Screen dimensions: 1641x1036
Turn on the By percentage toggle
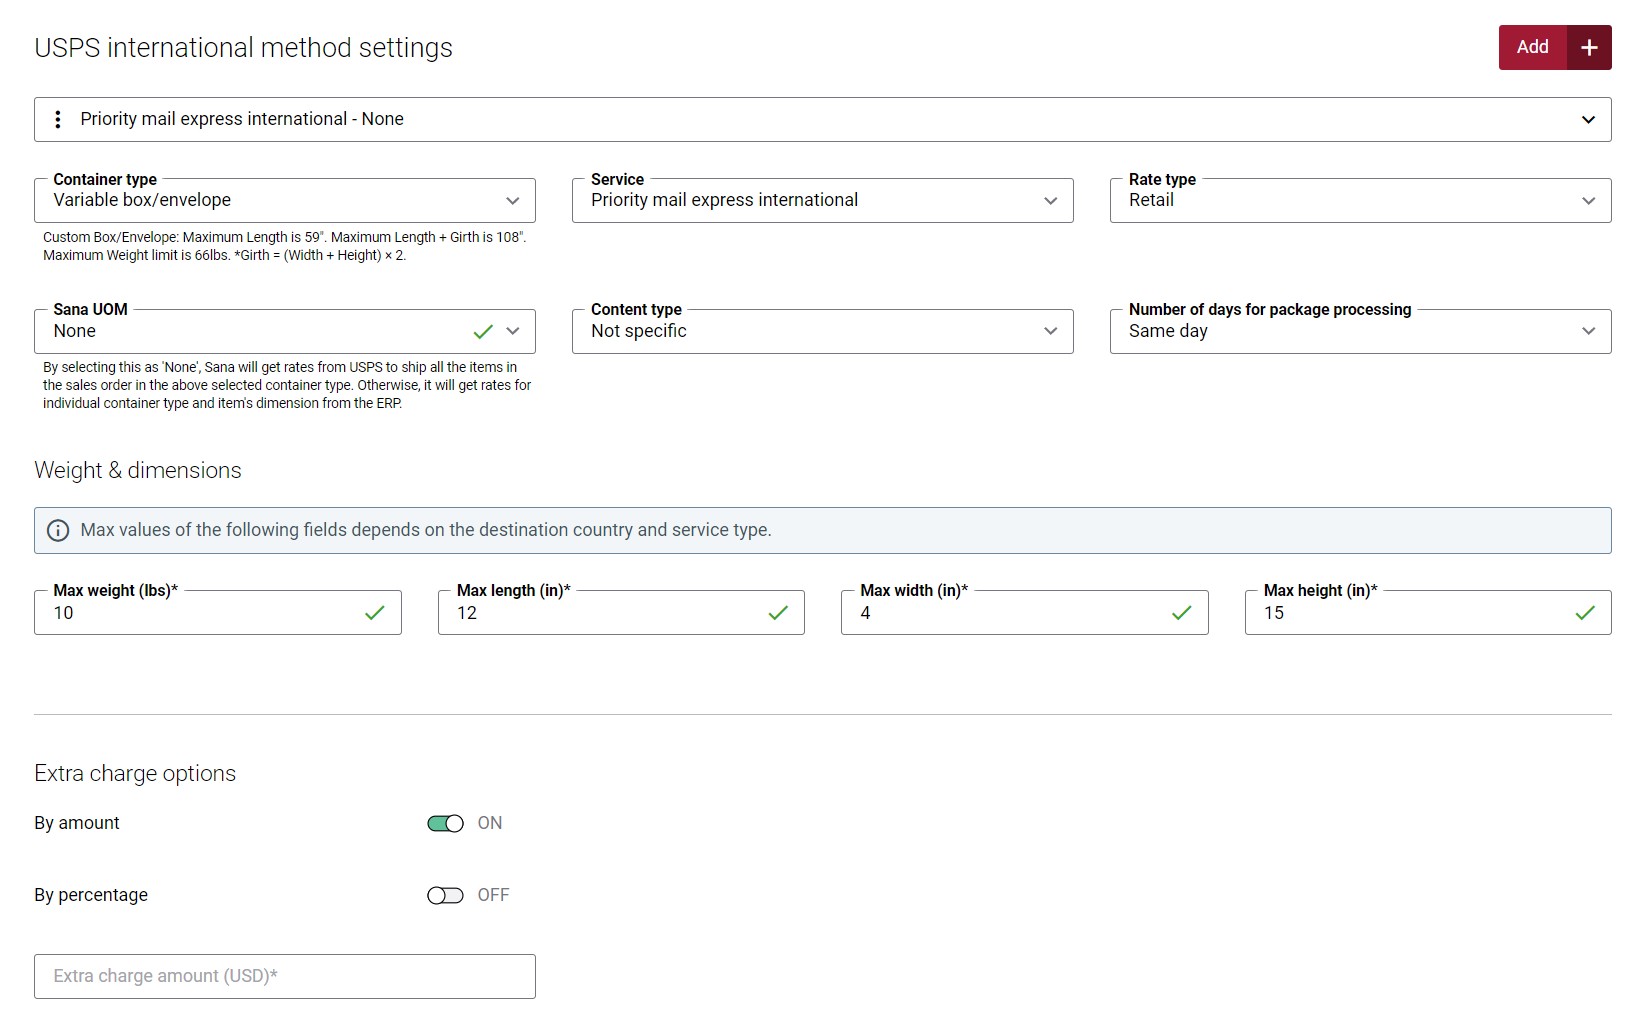[x=445, y=895]
